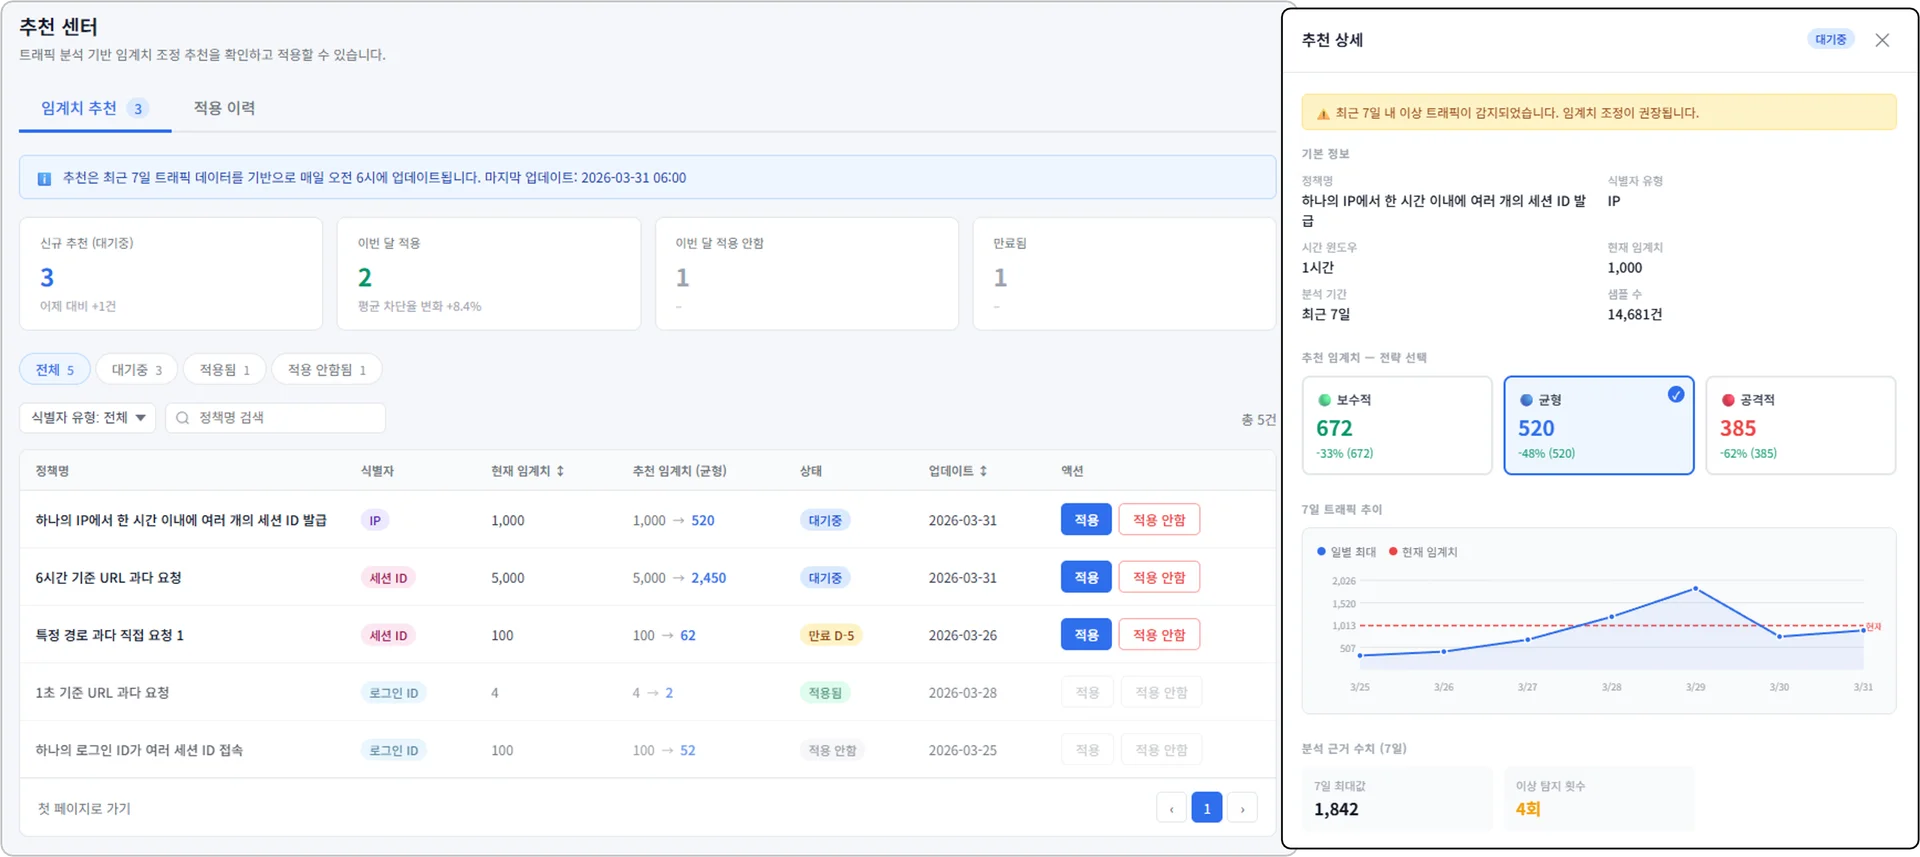
Task: Click the search magnifier icon in 정책명 검색
Action: pyautogui.click(x=183, y=418)
